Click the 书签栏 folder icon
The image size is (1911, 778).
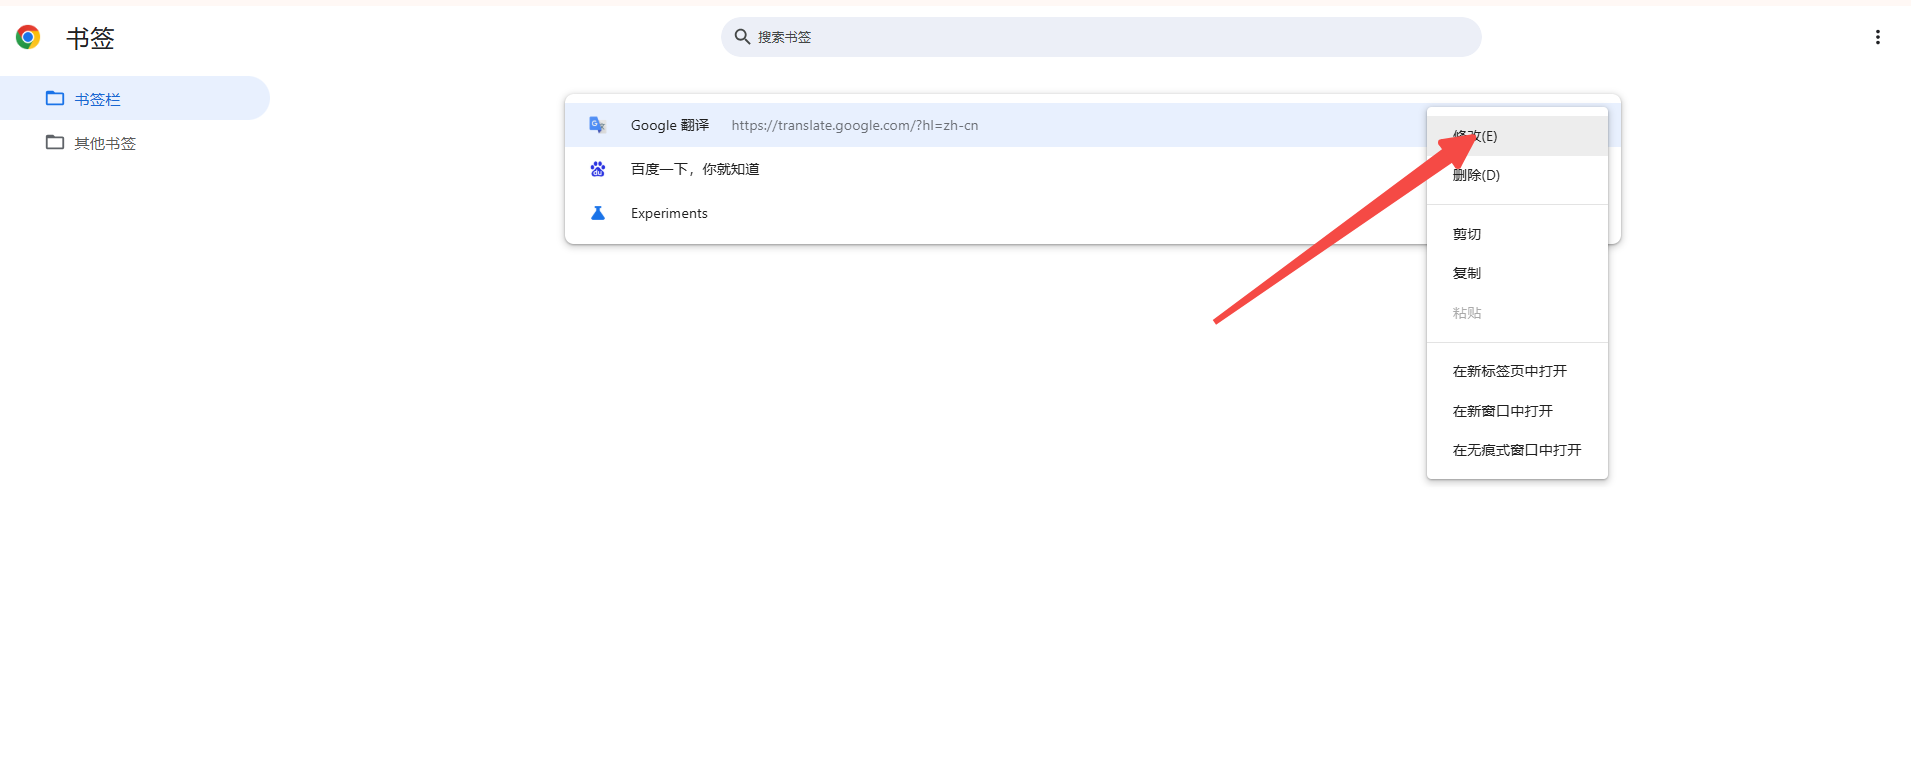pyautogui.click(x=55, y=98)
